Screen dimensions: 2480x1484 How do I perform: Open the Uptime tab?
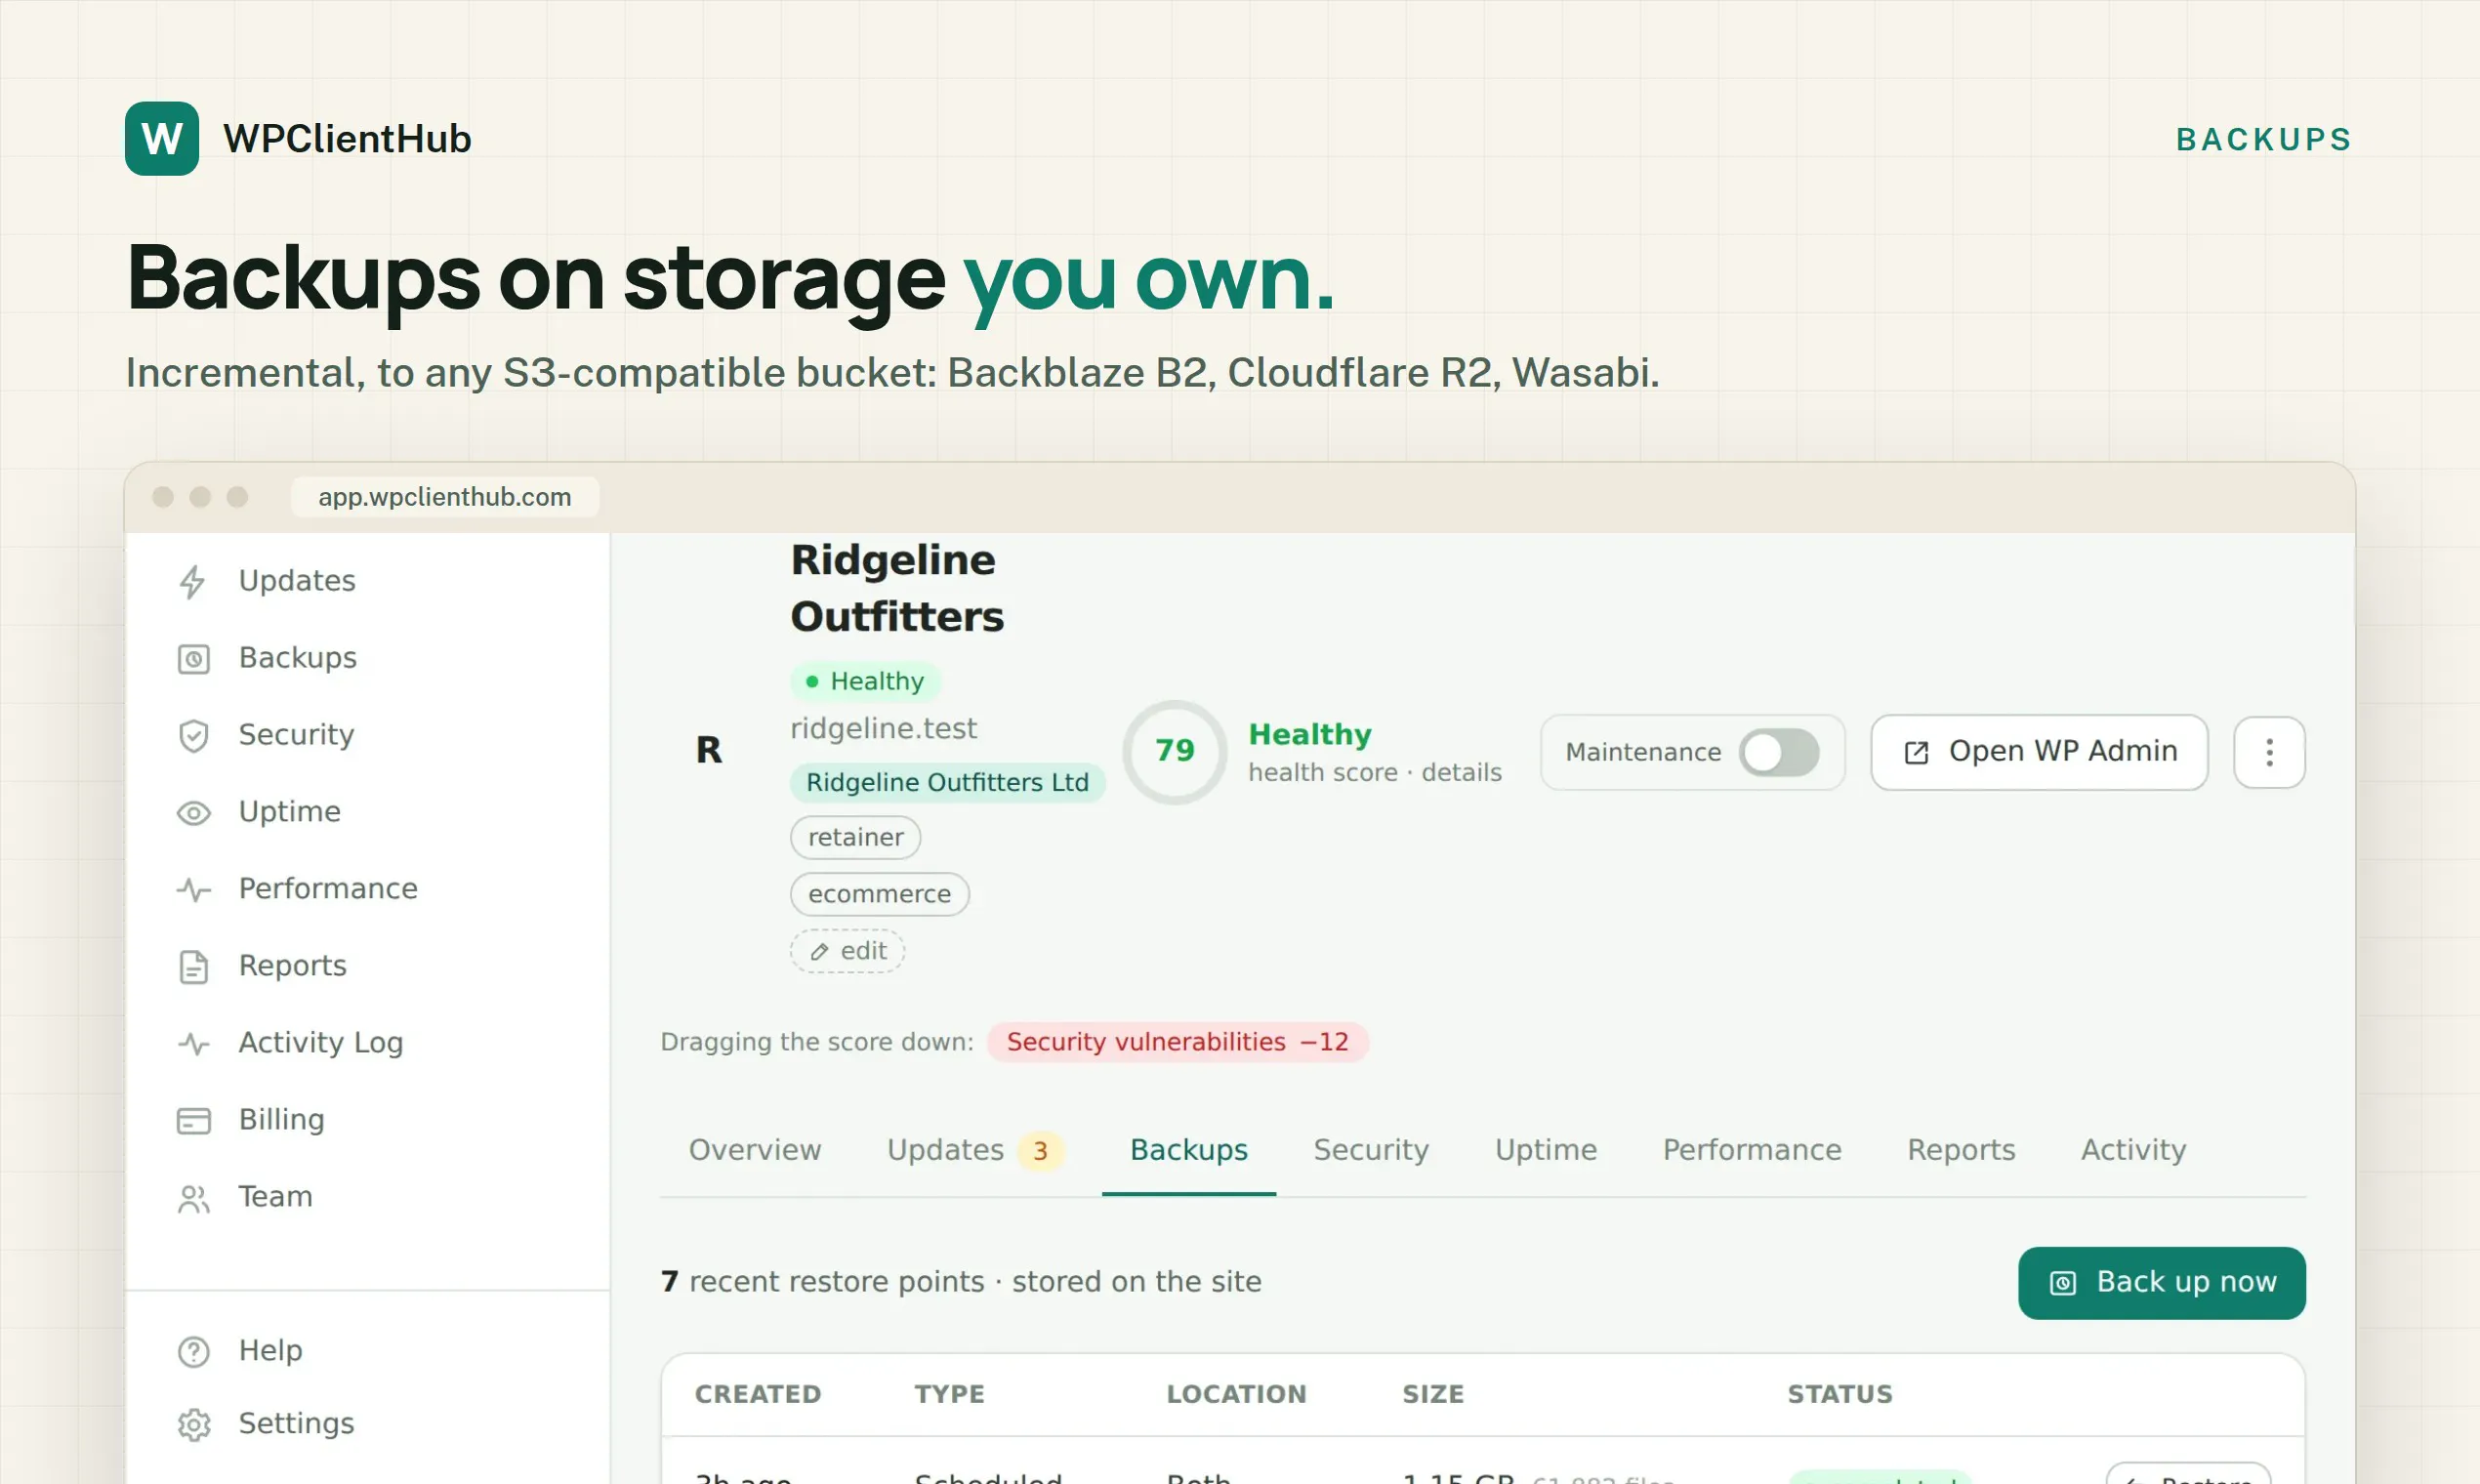[x=1545, y=1150]
